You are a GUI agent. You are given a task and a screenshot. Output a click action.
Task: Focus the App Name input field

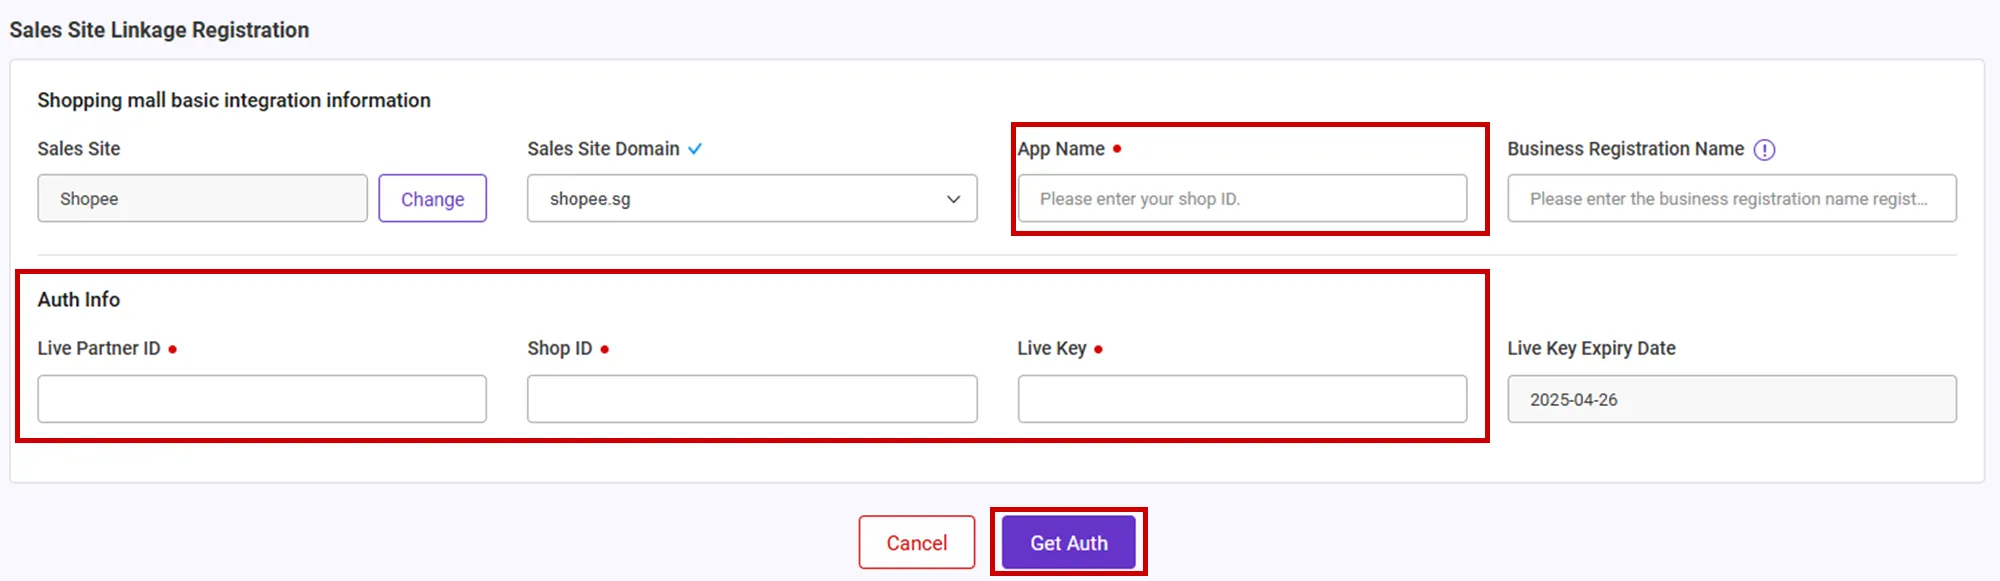[x=1241, y=199]
